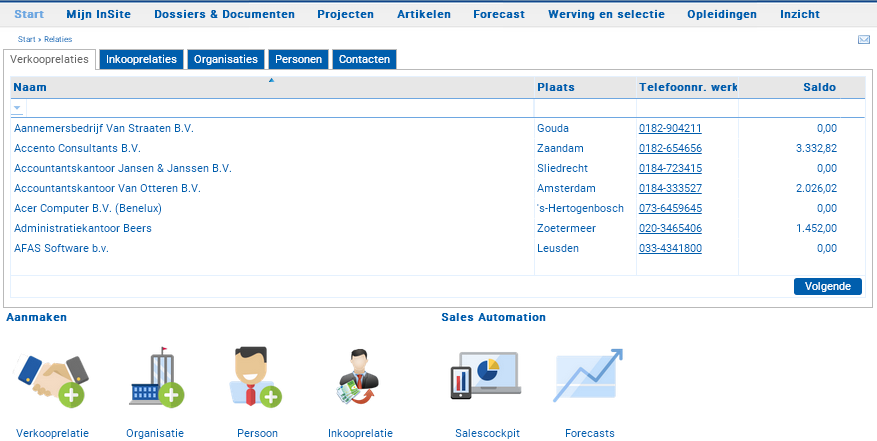Open Accento Consultants B.V.
The image size is (877, 441).
tap(77, 149)
